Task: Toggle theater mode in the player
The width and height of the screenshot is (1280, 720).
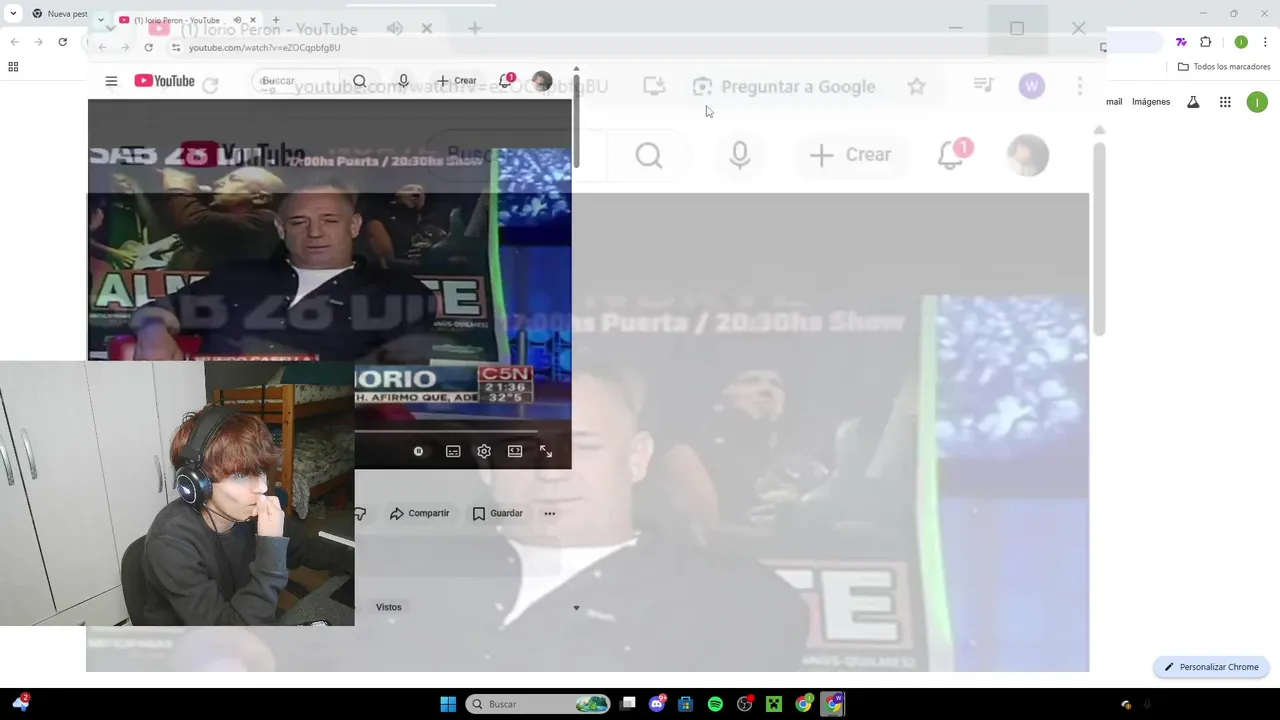Action: [515, 451]
